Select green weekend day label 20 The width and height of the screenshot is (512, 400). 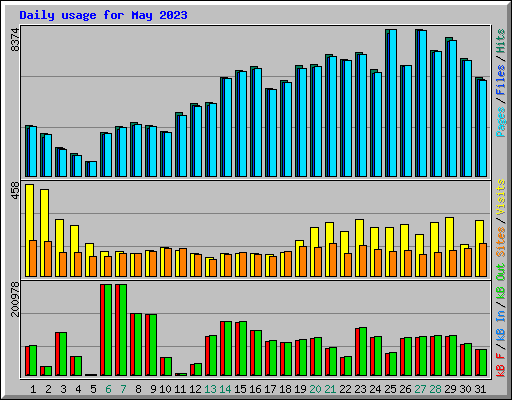[x=315, y=389]
